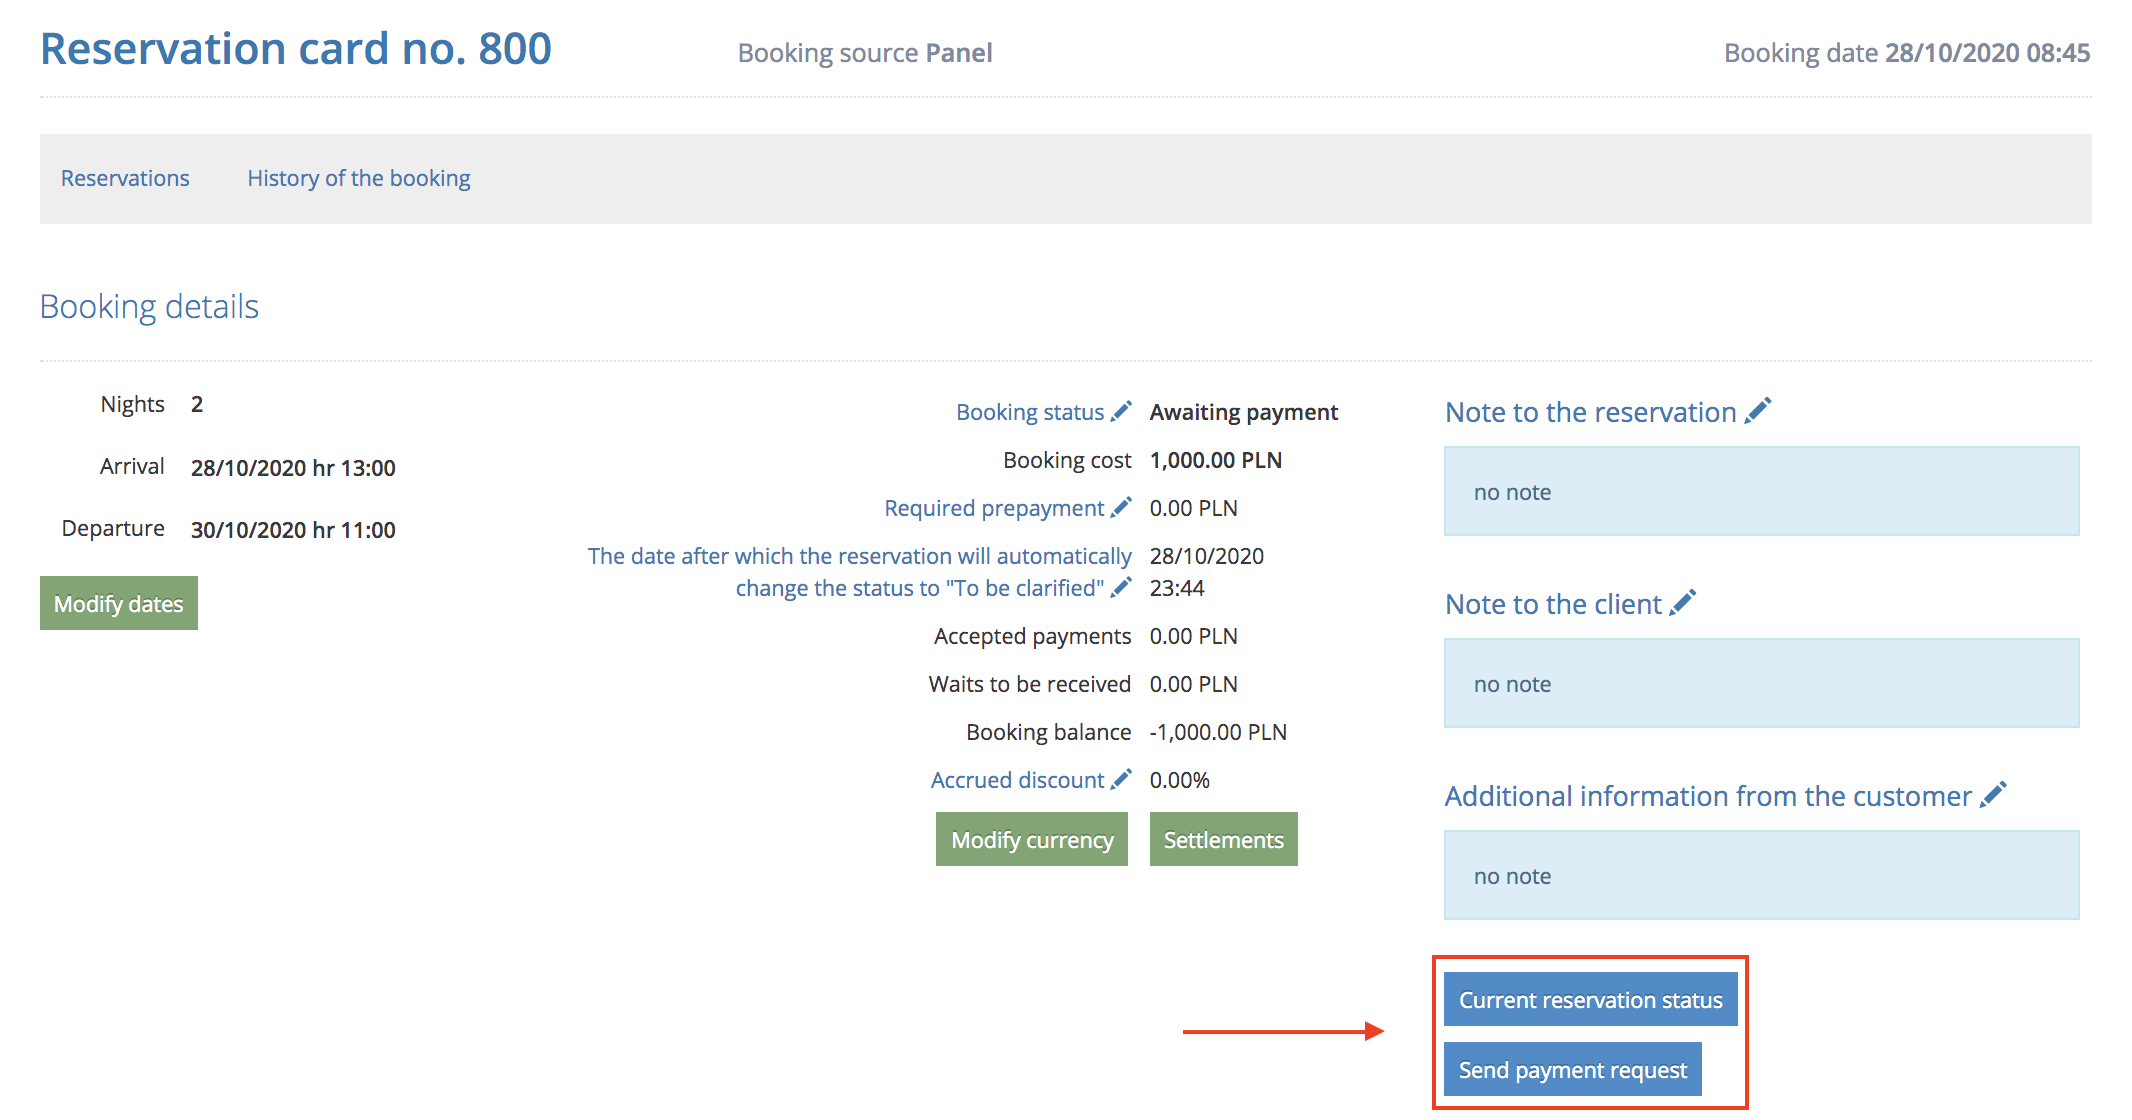Click the reservation note box
This screenshot has width=2132, height=1120.
1760,491
